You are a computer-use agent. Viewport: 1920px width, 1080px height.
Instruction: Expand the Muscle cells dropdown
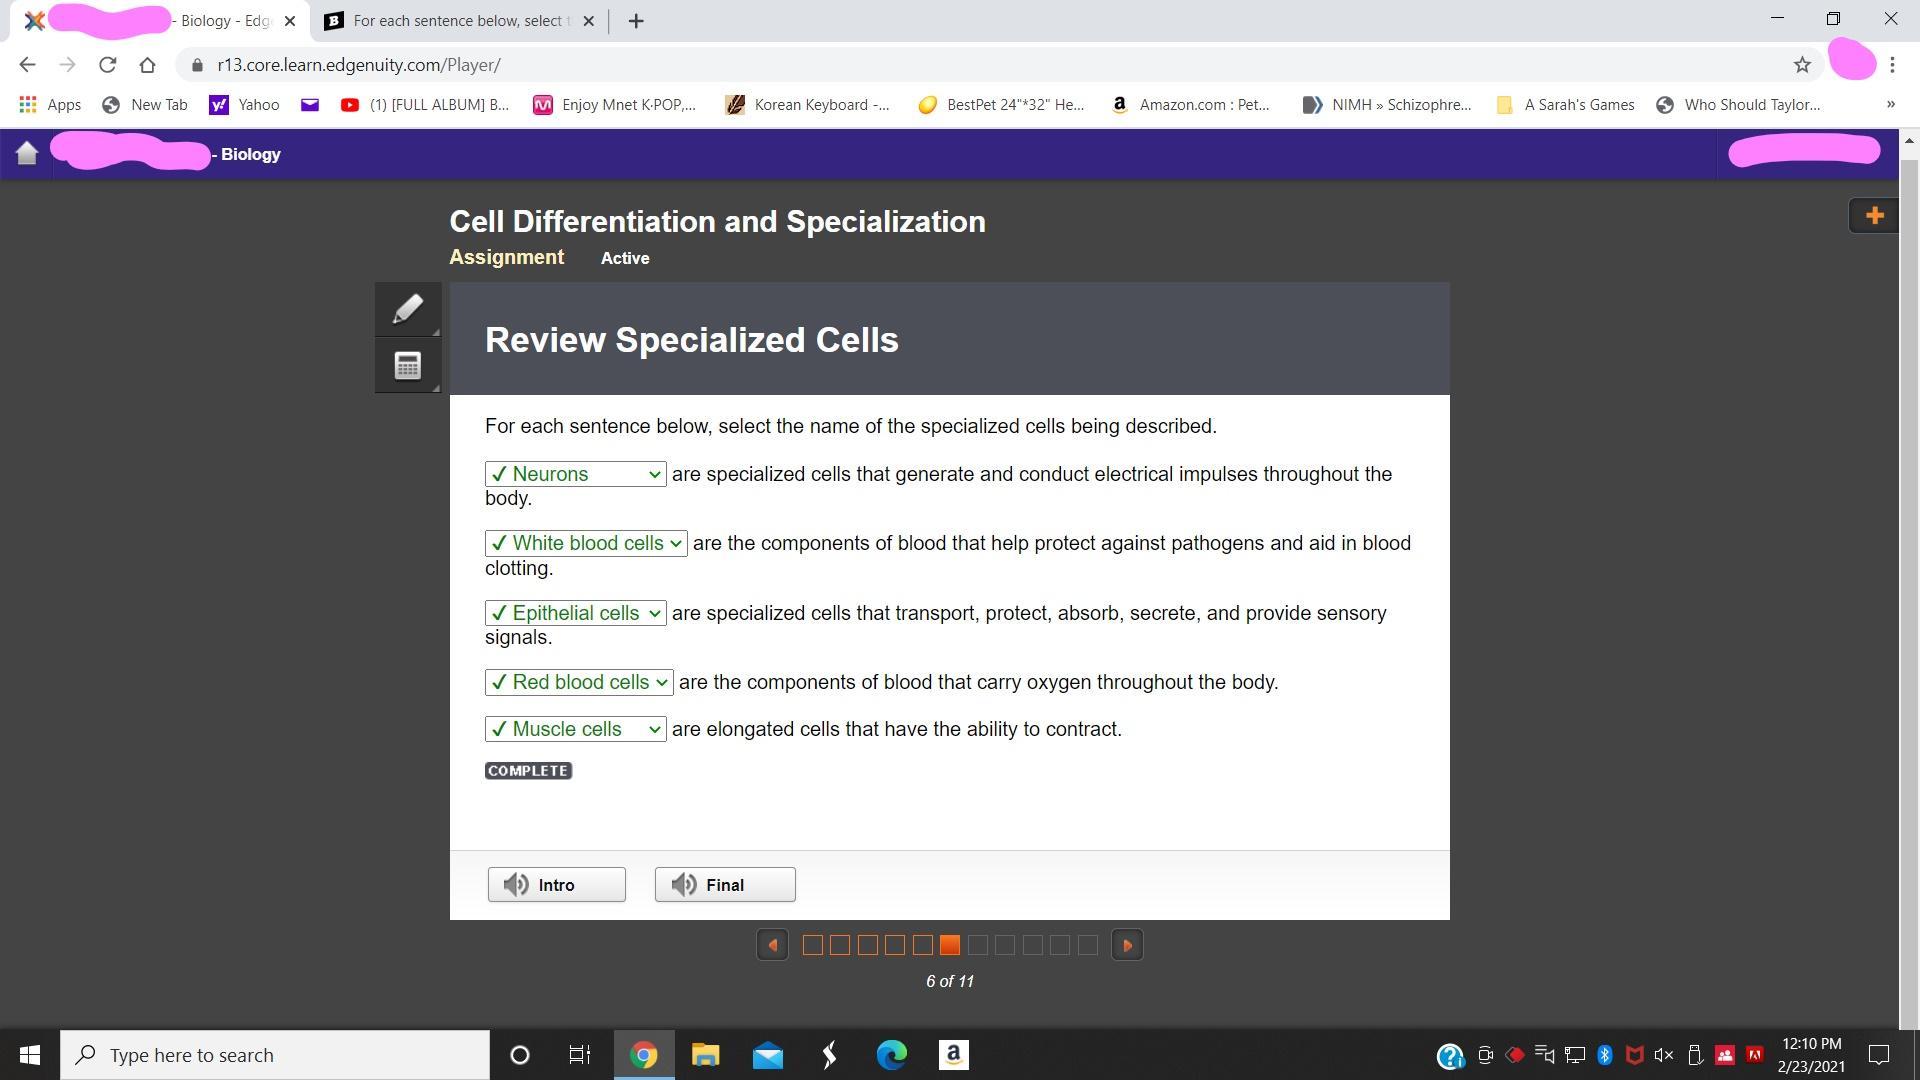pyautogui.click(x=576, y=729)
